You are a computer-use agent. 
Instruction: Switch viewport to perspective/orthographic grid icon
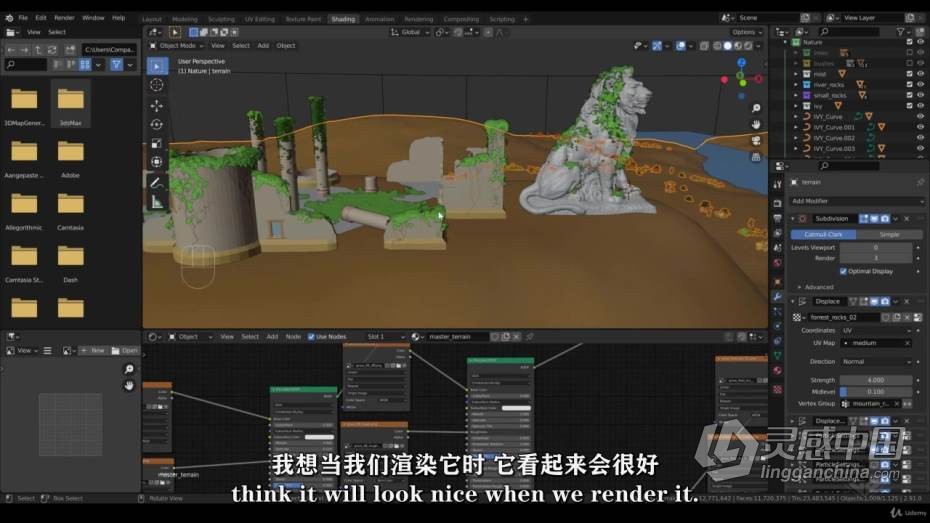(756, 157)
